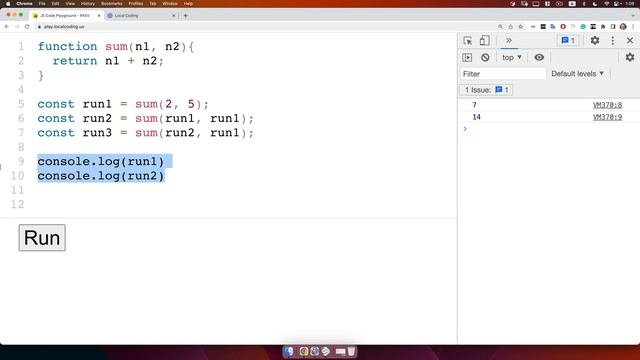Open the top context dropdown

click(512, 58)
